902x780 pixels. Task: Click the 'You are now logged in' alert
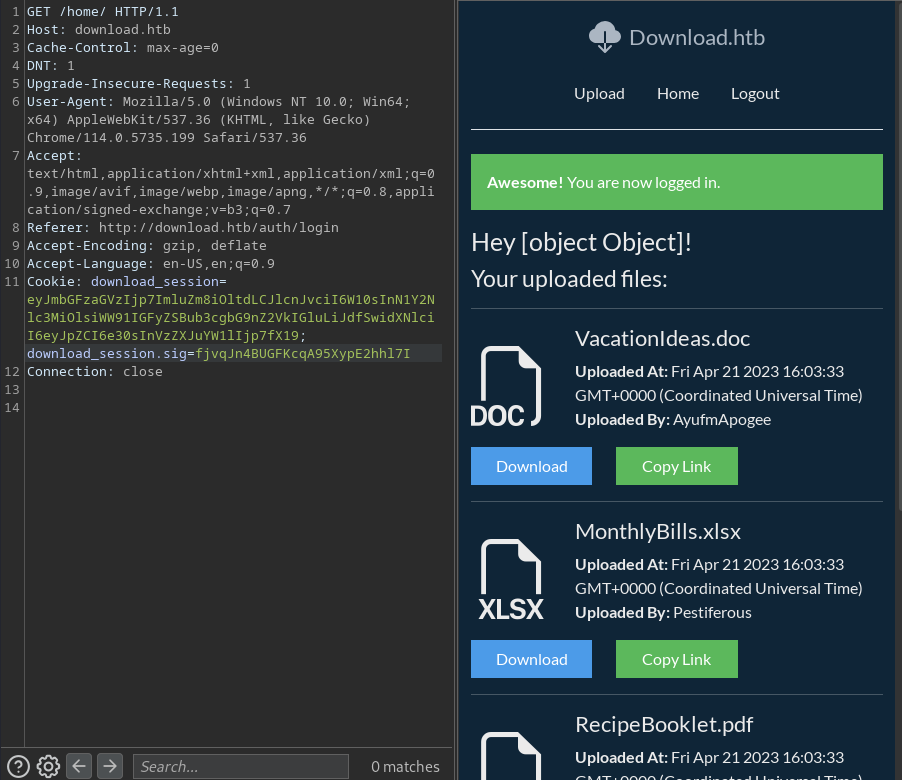676,182
